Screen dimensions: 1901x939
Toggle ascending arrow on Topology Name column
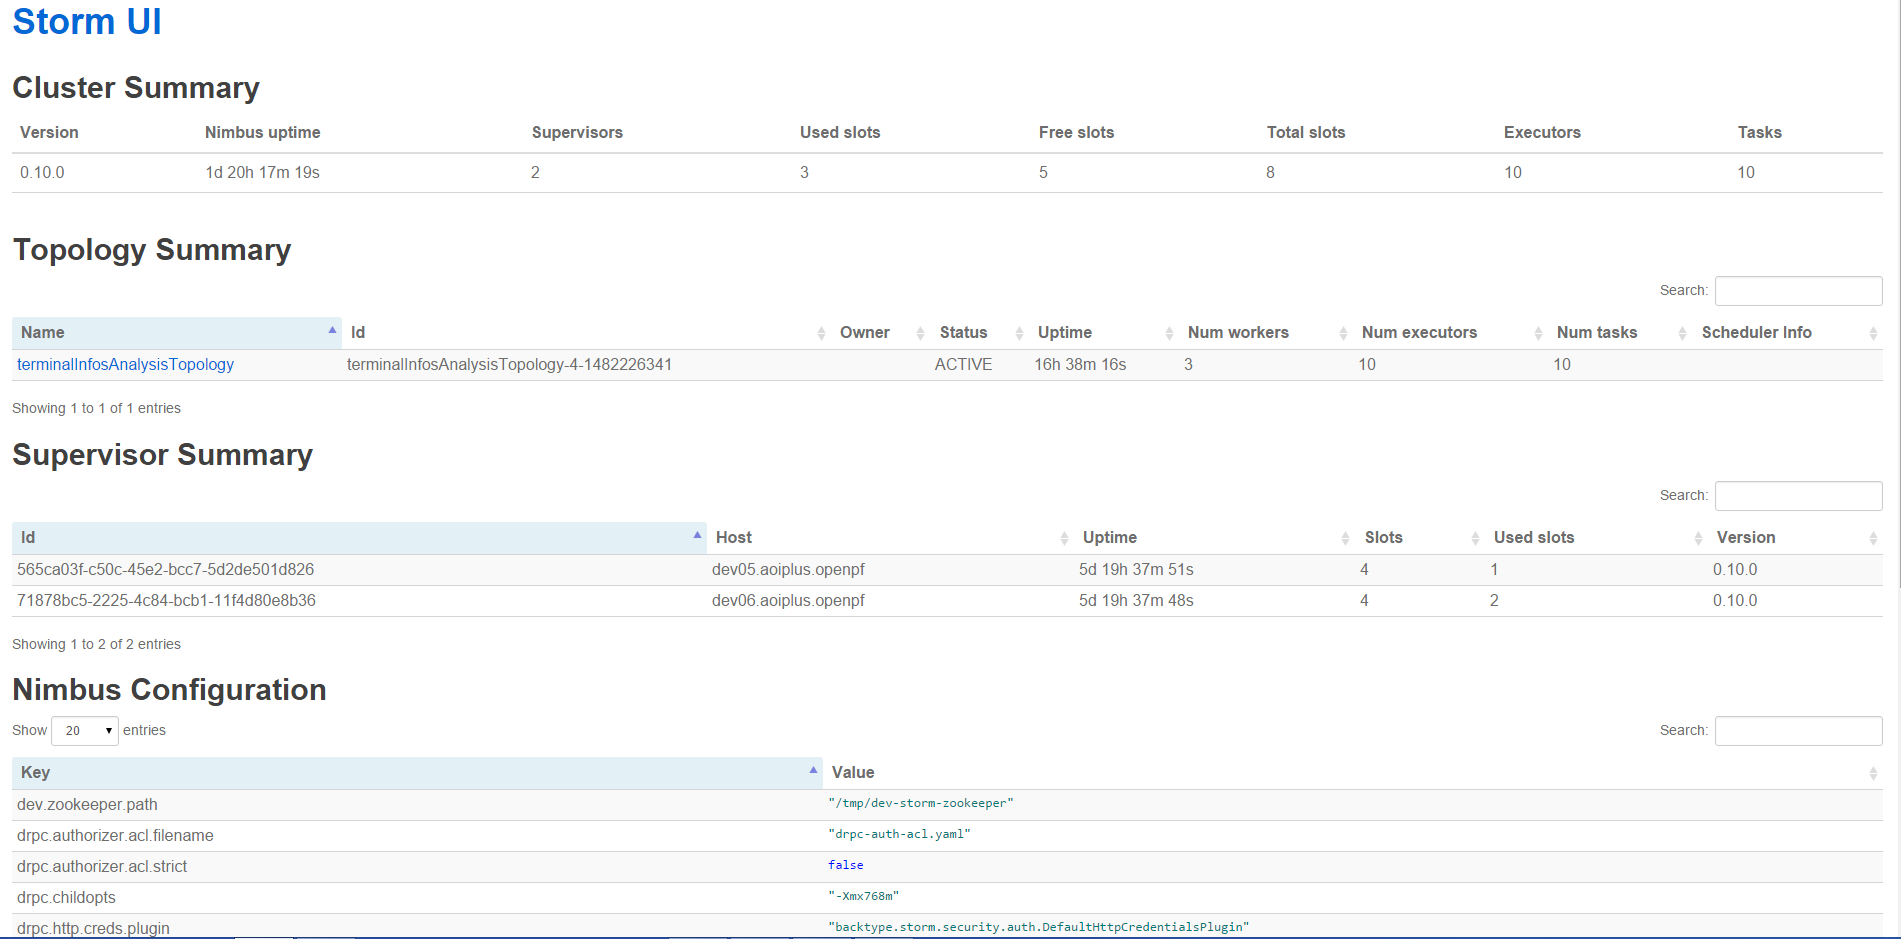pyautogui.click(x=332, y=331)
